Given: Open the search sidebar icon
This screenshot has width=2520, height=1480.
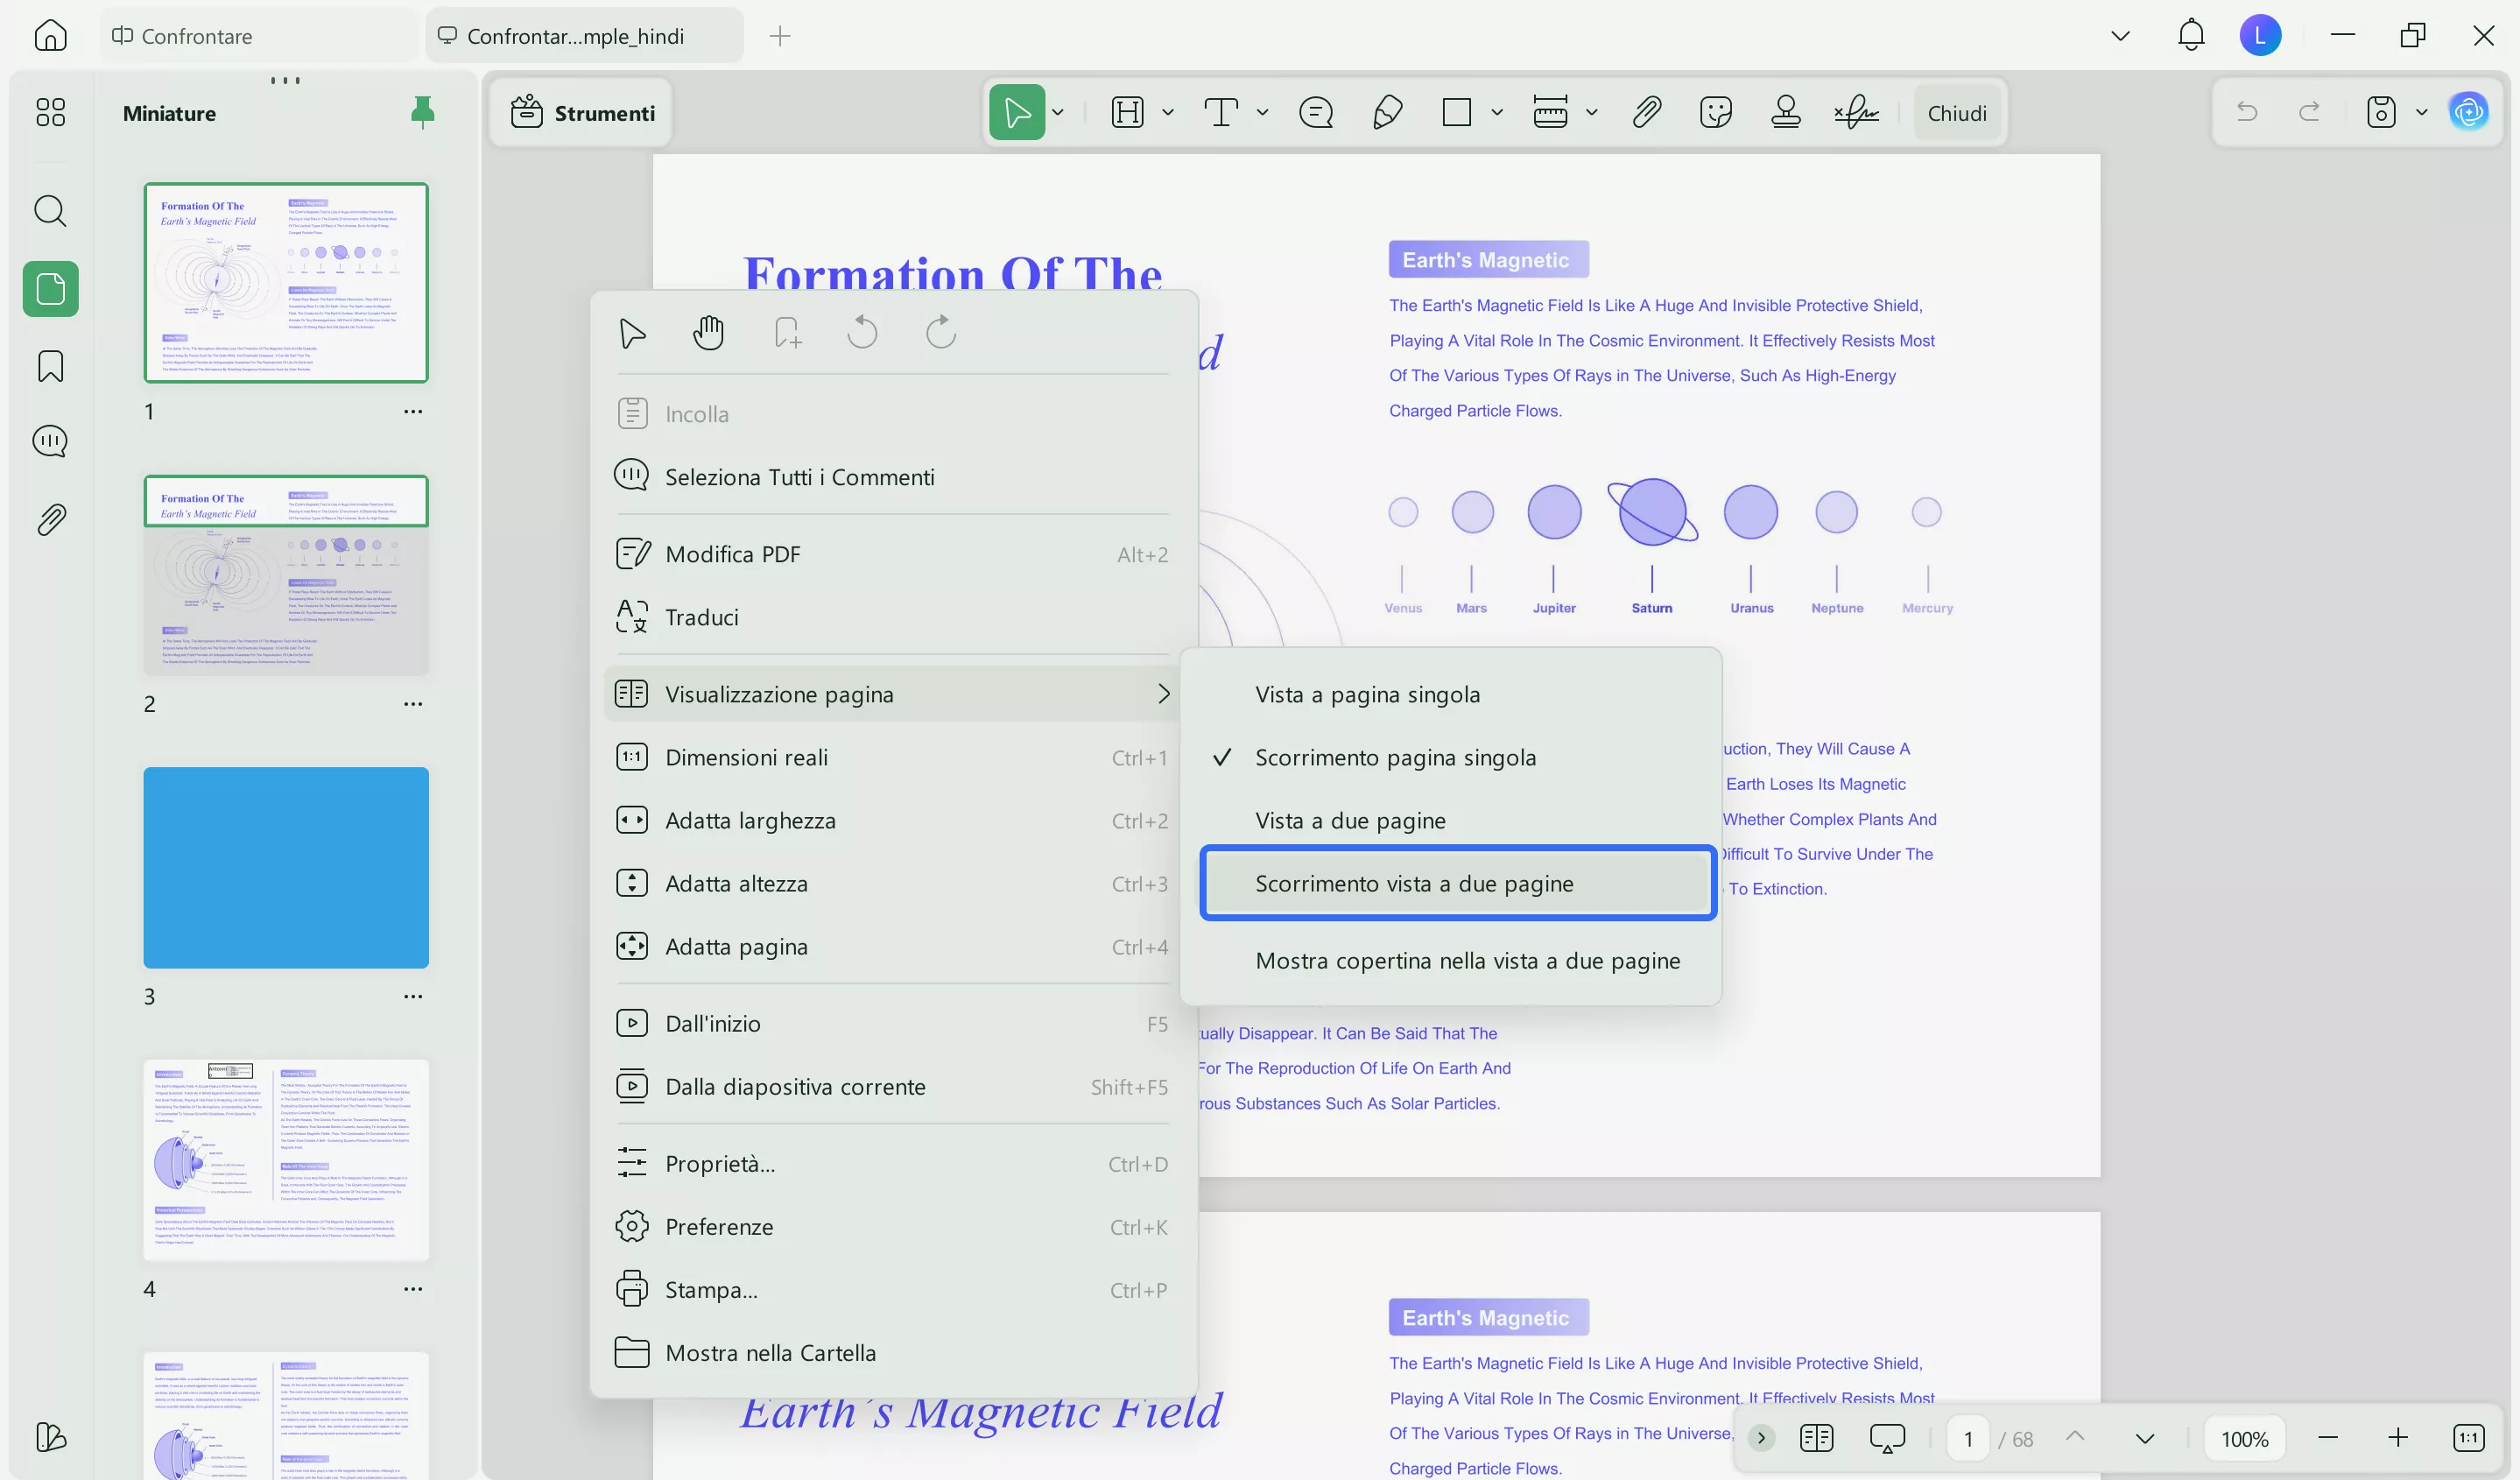Looking at the screenshot, I should [50, 211].
